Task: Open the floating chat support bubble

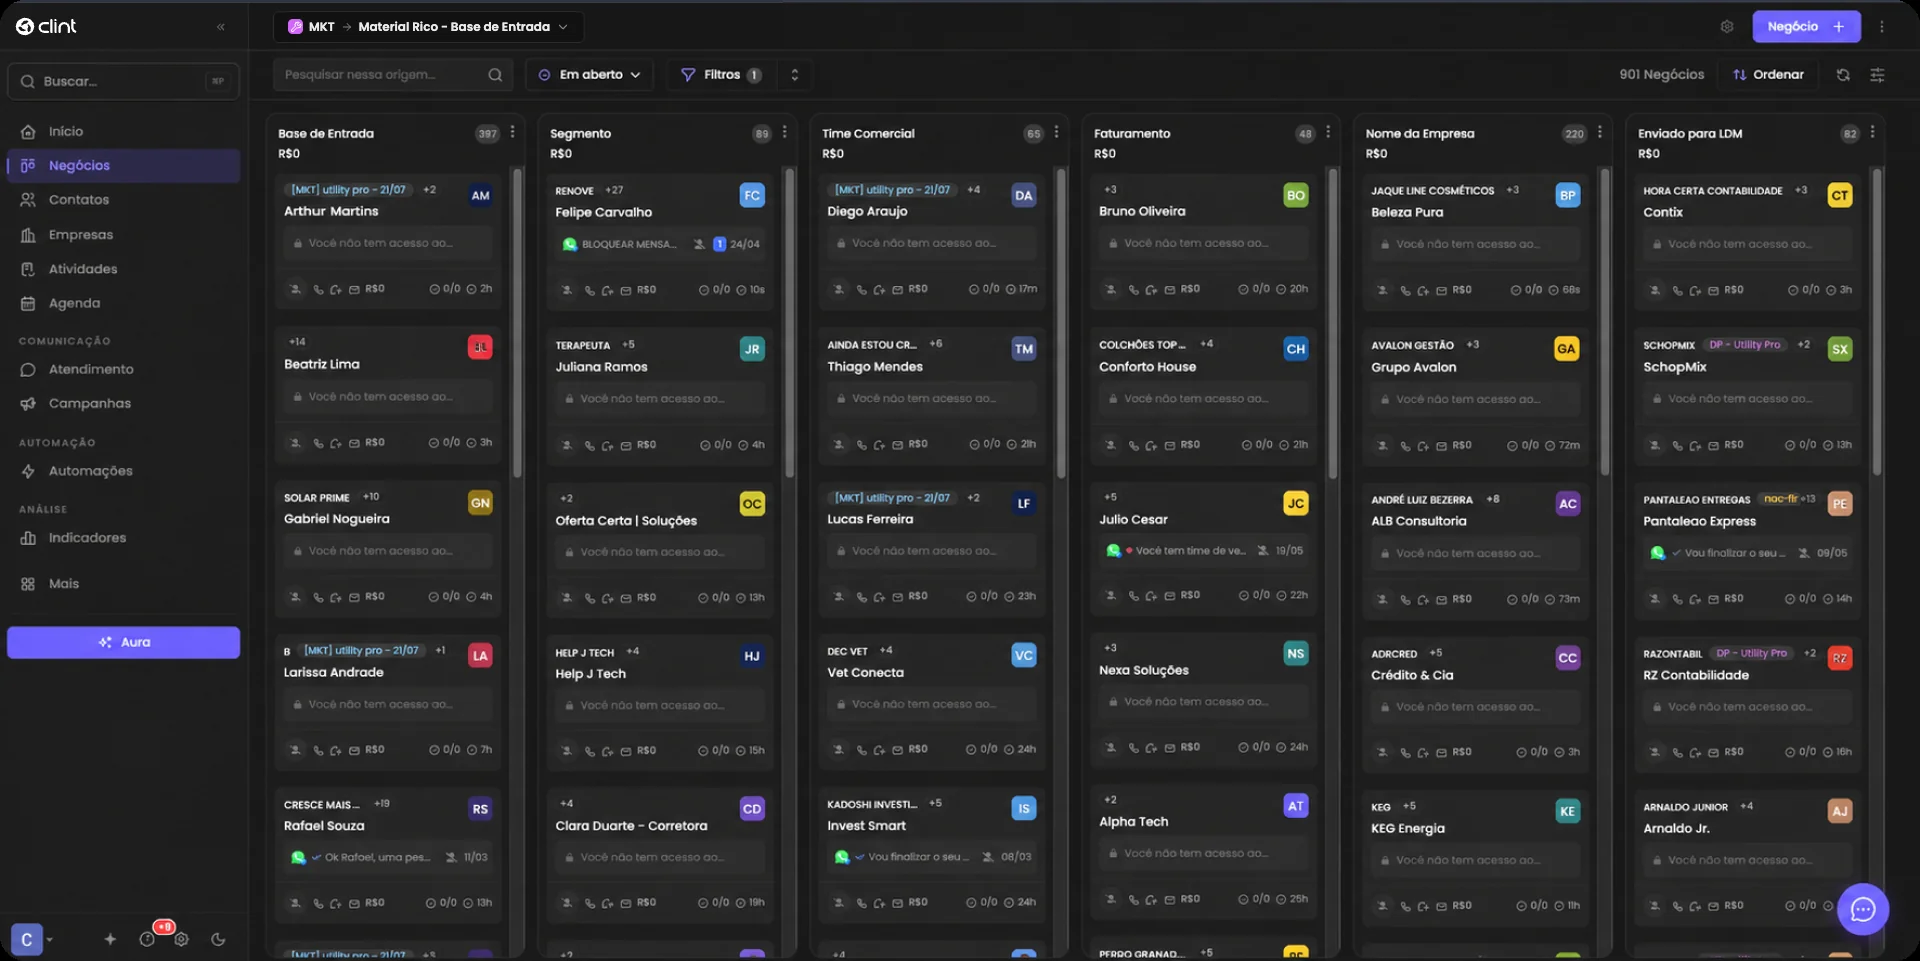Action: pyautogui.click(x=1862, y=909)
